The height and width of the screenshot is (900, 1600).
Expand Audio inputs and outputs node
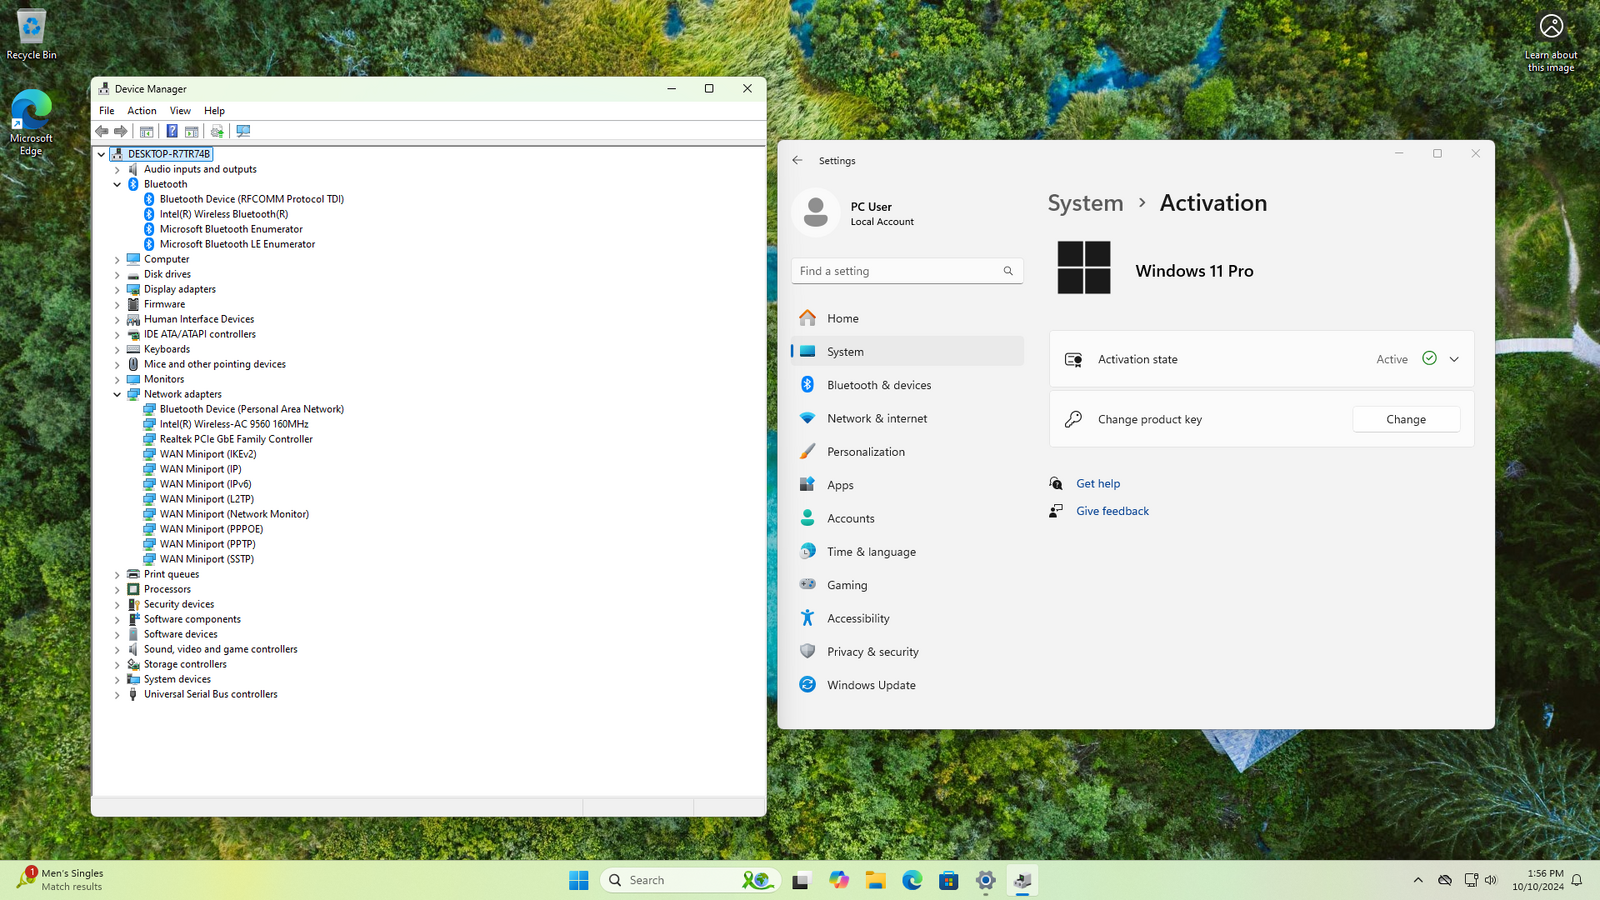[117, 169]
